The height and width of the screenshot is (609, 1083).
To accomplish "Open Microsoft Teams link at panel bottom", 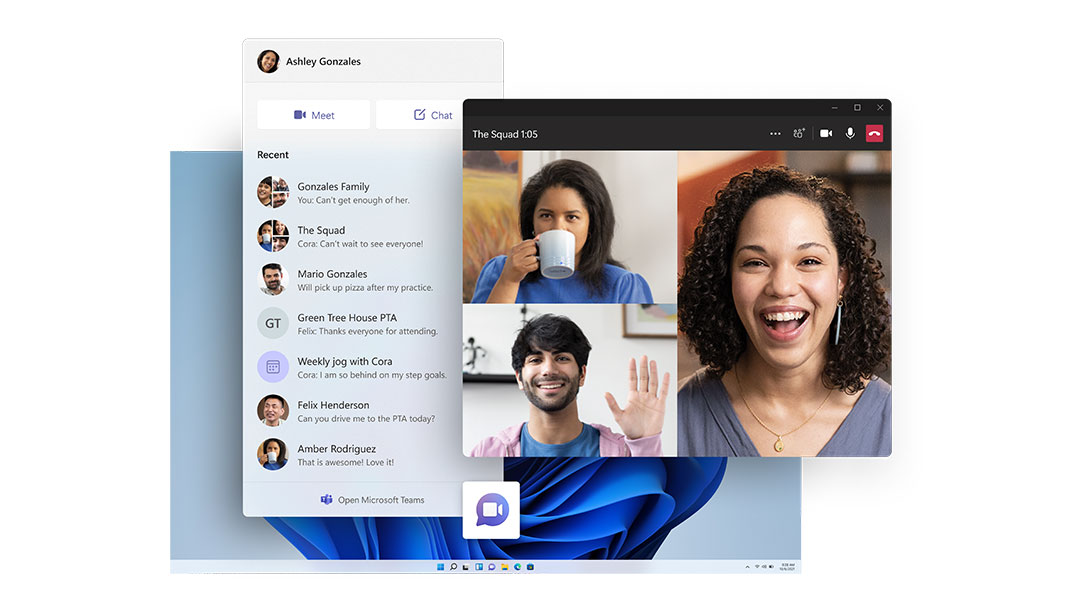I will point(372,500).
